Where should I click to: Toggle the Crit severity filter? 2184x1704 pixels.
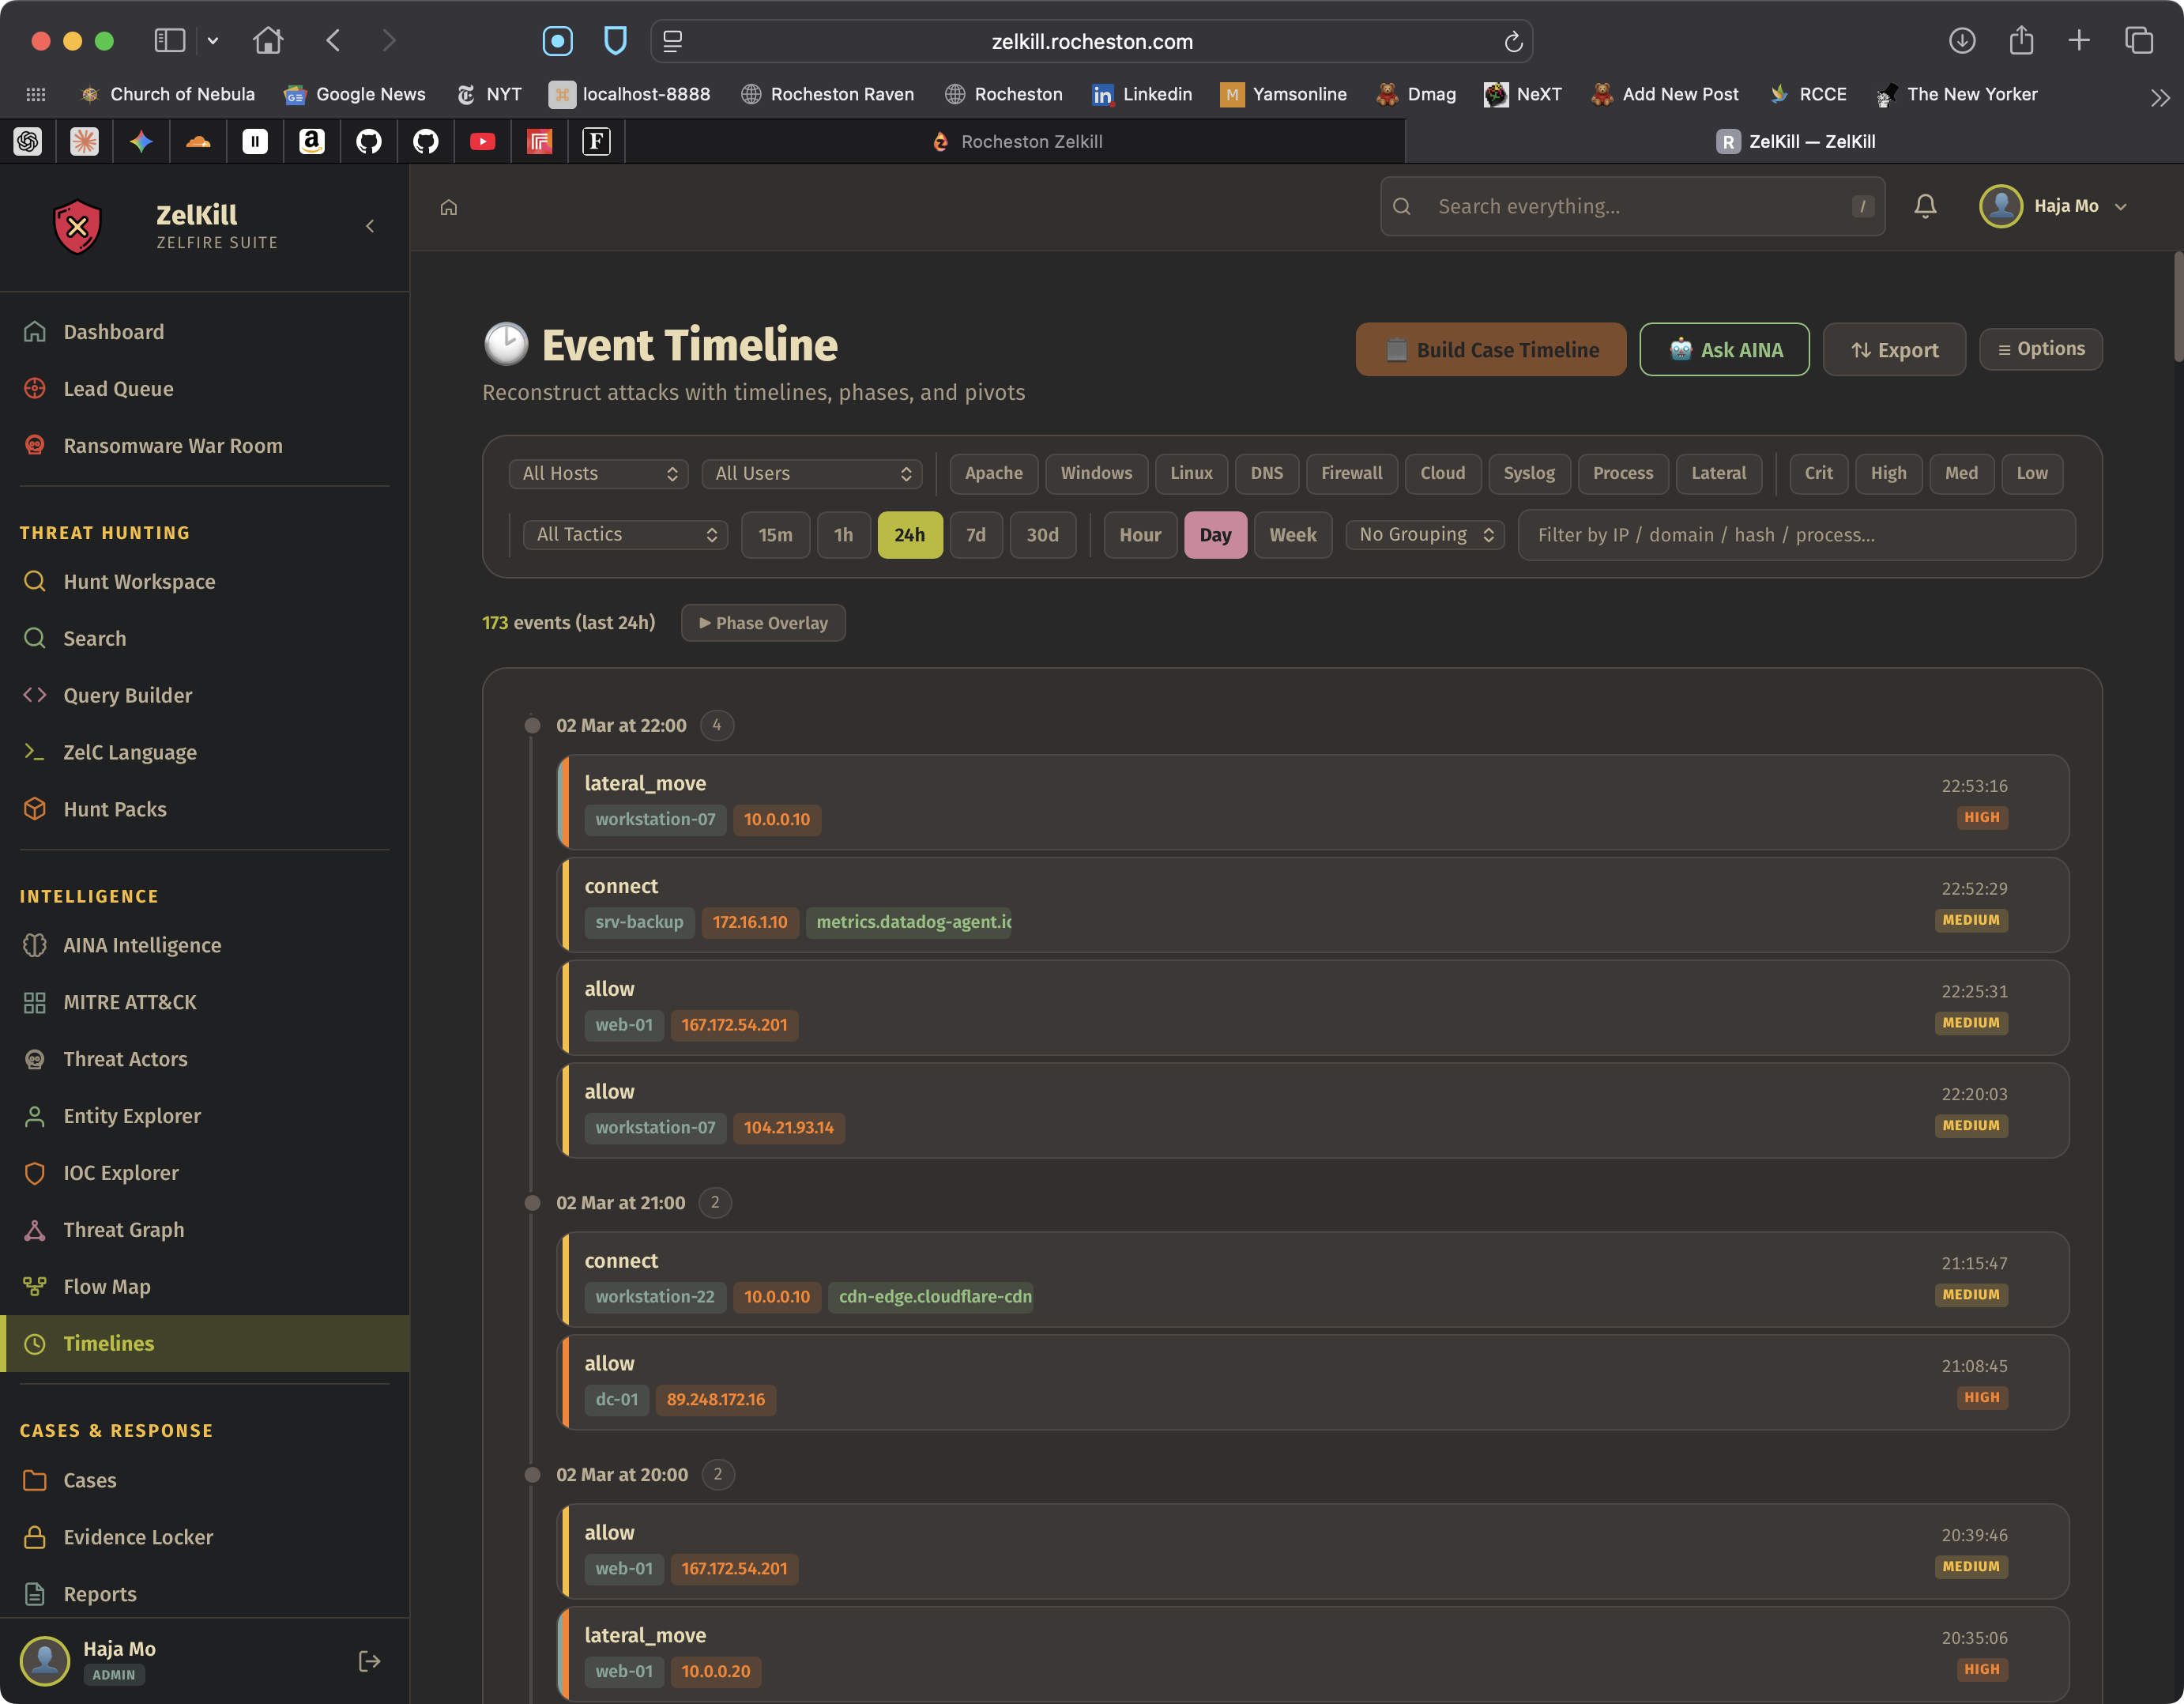tap(1817, 473)
